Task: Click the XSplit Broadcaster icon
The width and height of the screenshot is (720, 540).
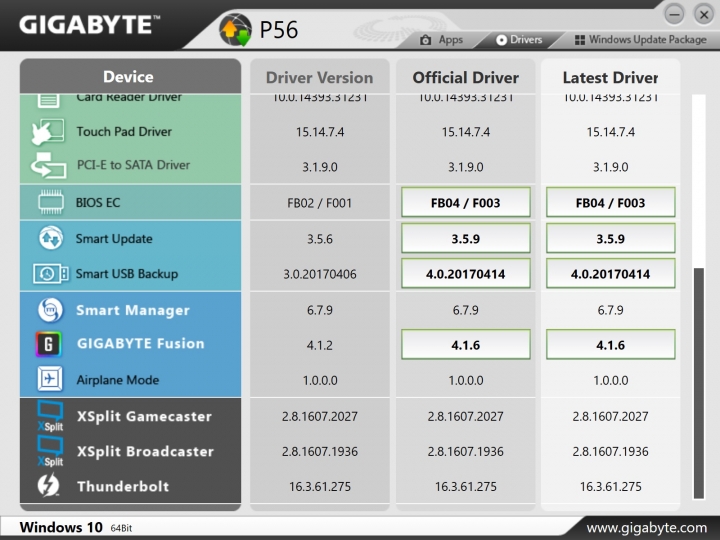Action: coord(50,451)
